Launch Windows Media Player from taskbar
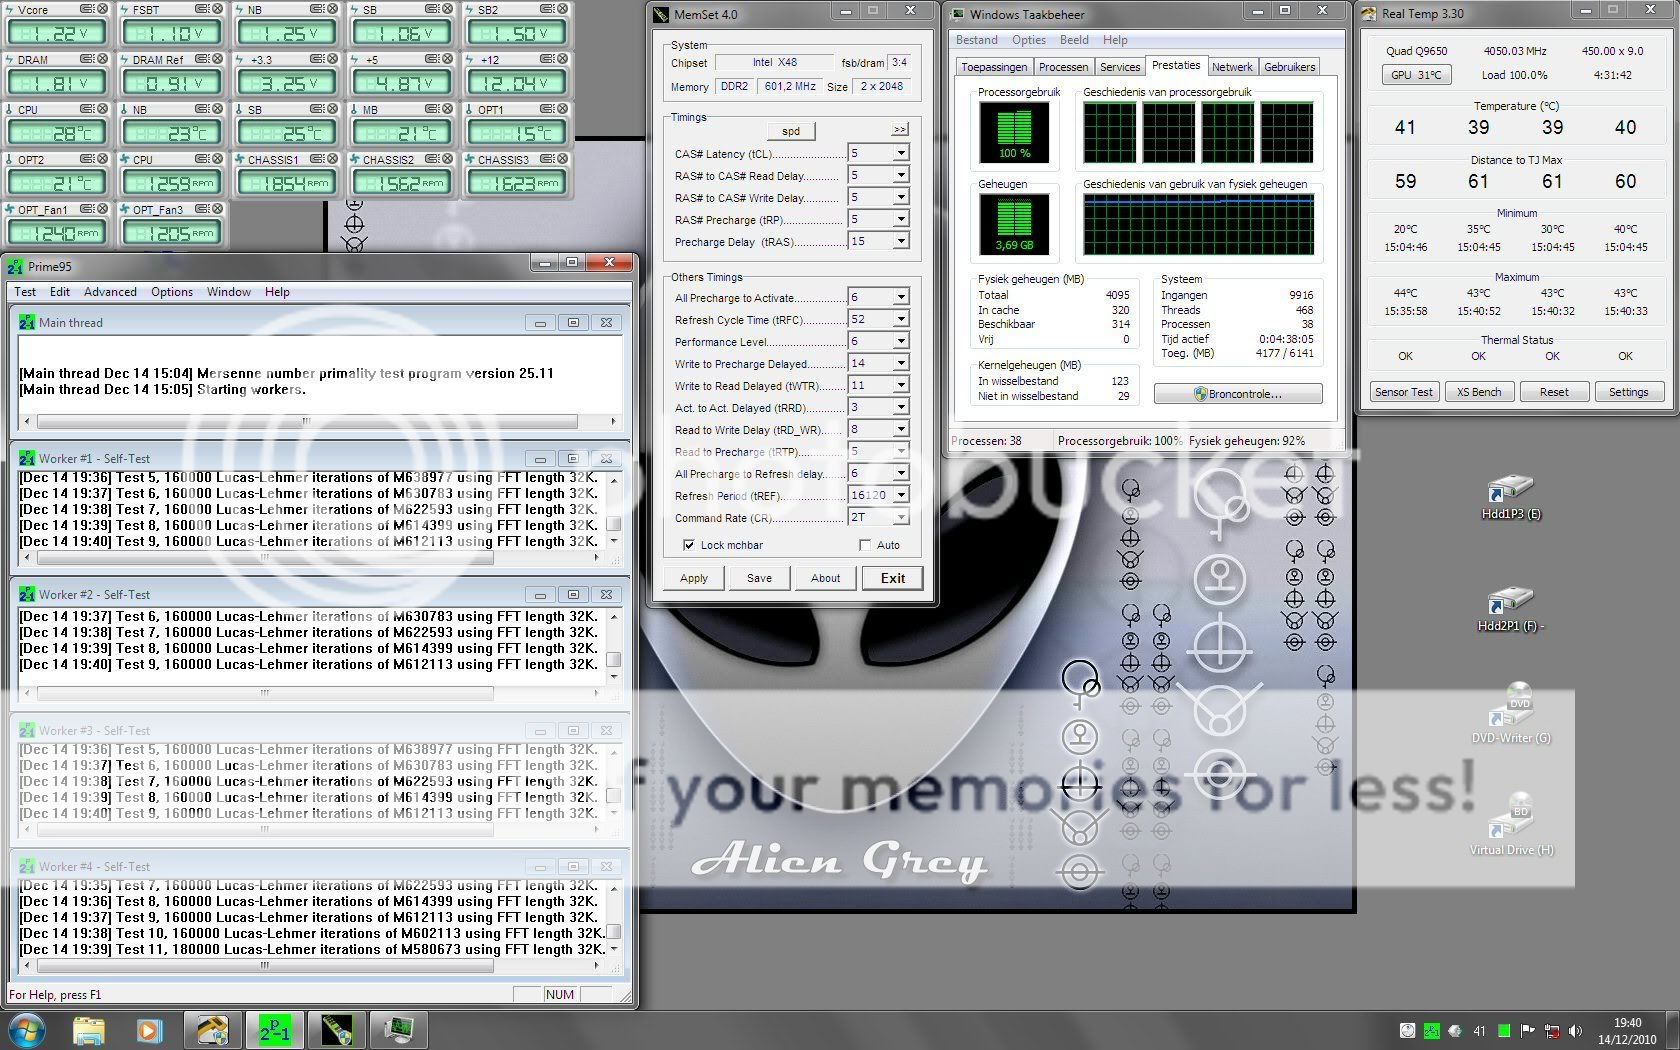The image size is (1680, 1050). [x=148, y=1030]
